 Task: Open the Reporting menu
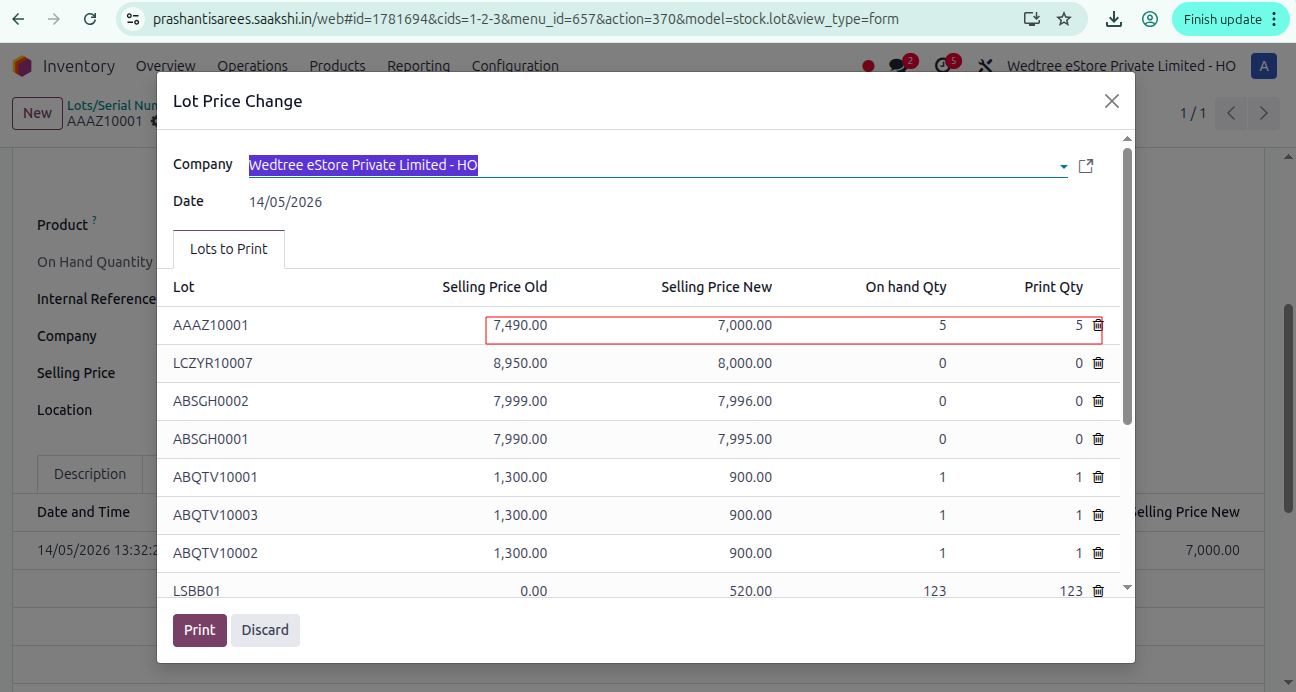pos(418,66)
